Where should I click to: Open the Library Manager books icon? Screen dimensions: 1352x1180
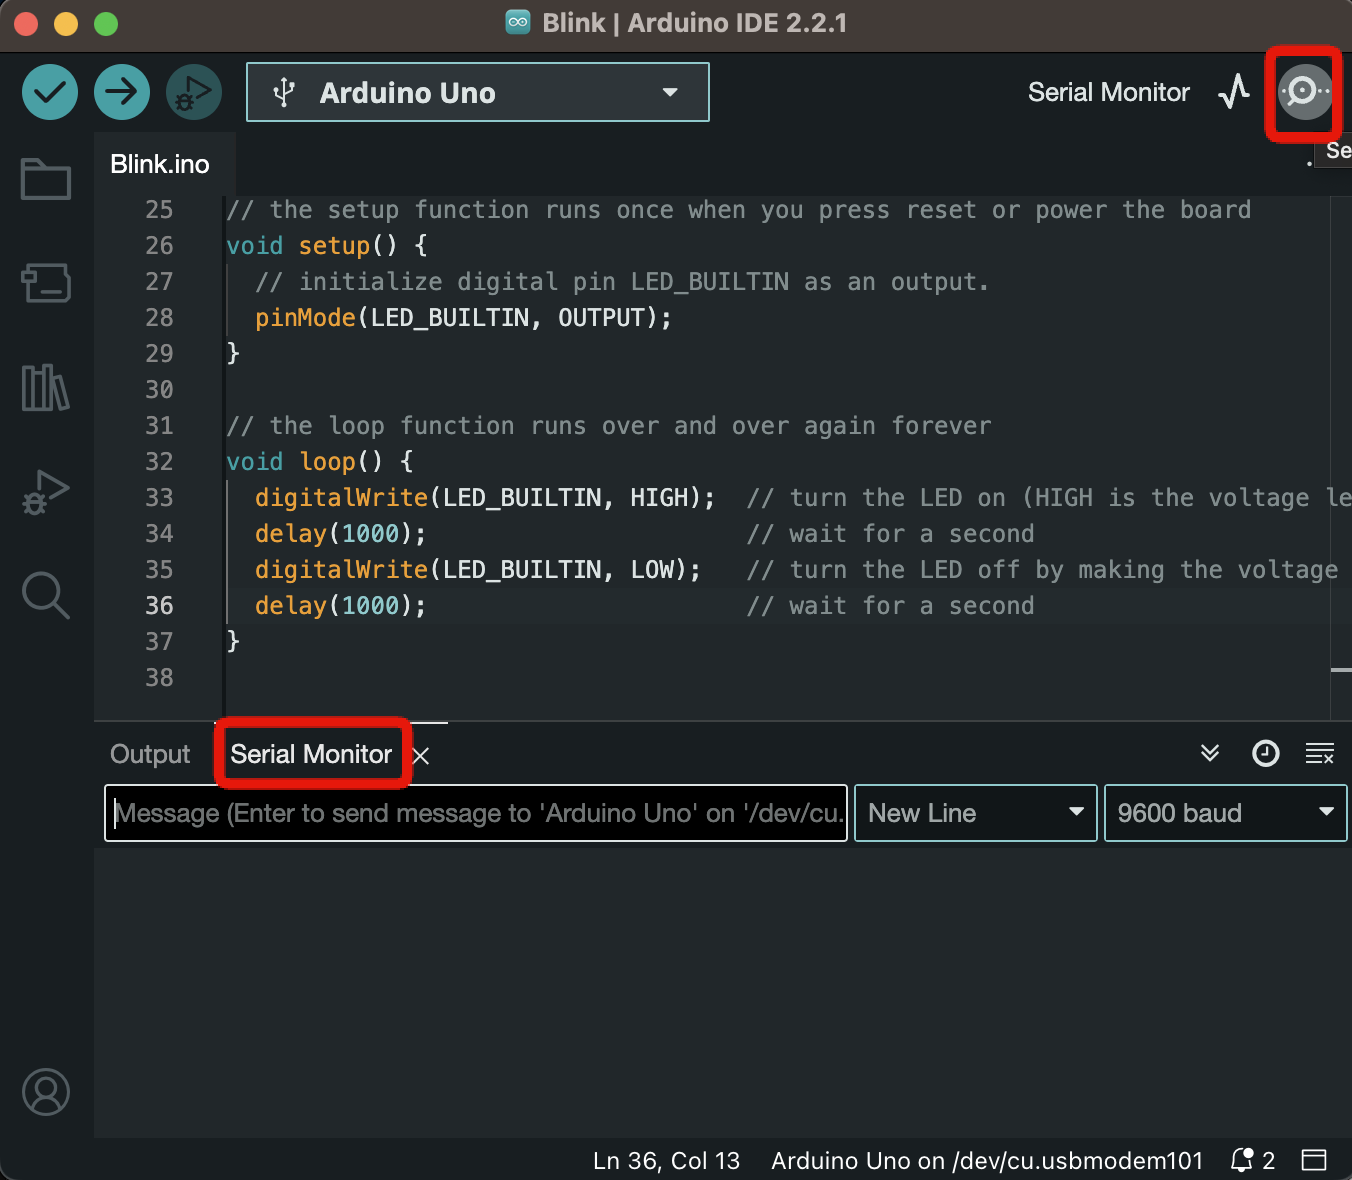(x=46, y=387)
